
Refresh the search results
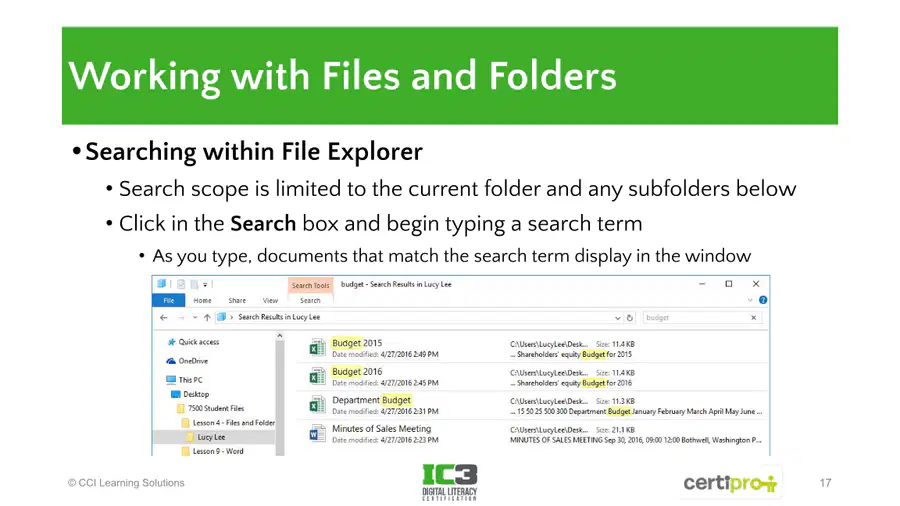click(630, 318)
